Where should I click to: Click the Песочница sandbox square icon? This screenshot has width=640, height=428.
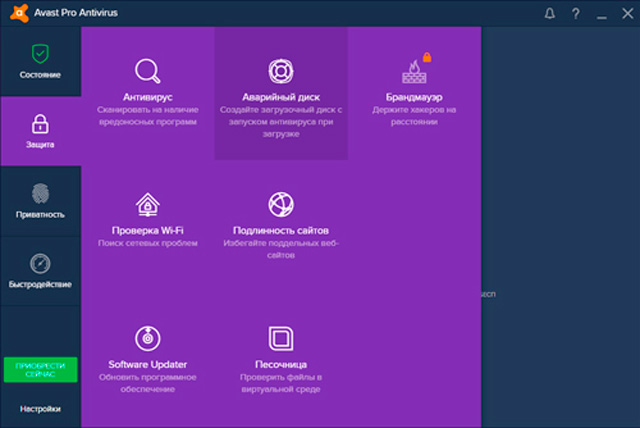[281, 338]
